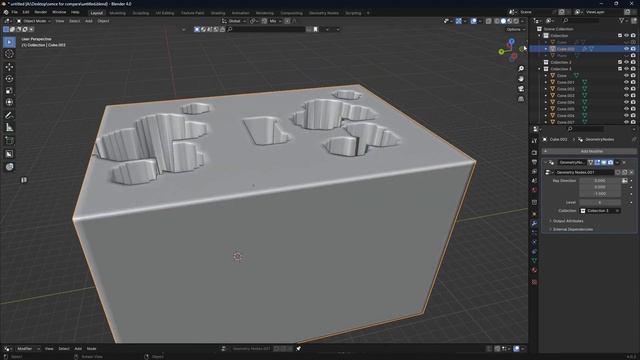Open Render properties tab icon
The image size is (640, 360).
coord(534,152)
